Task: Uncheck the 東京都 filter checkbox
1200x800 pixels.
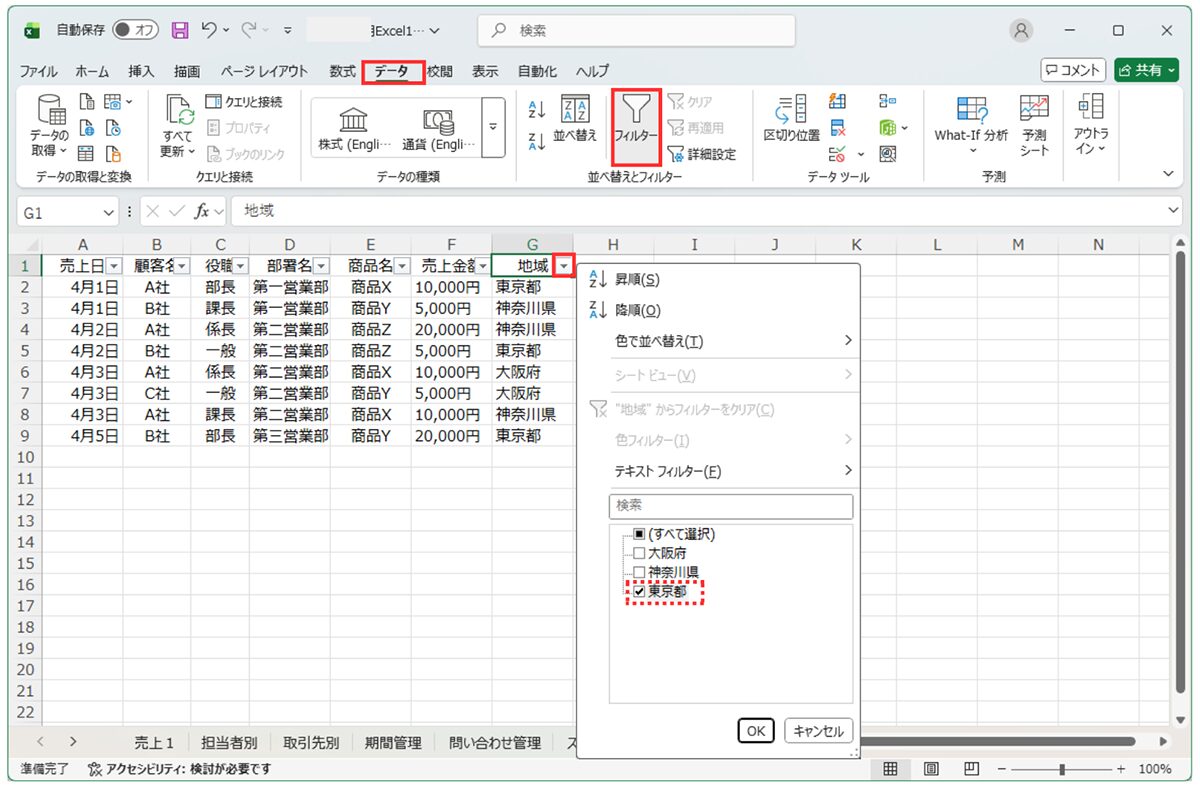Action: pos(640,592)
